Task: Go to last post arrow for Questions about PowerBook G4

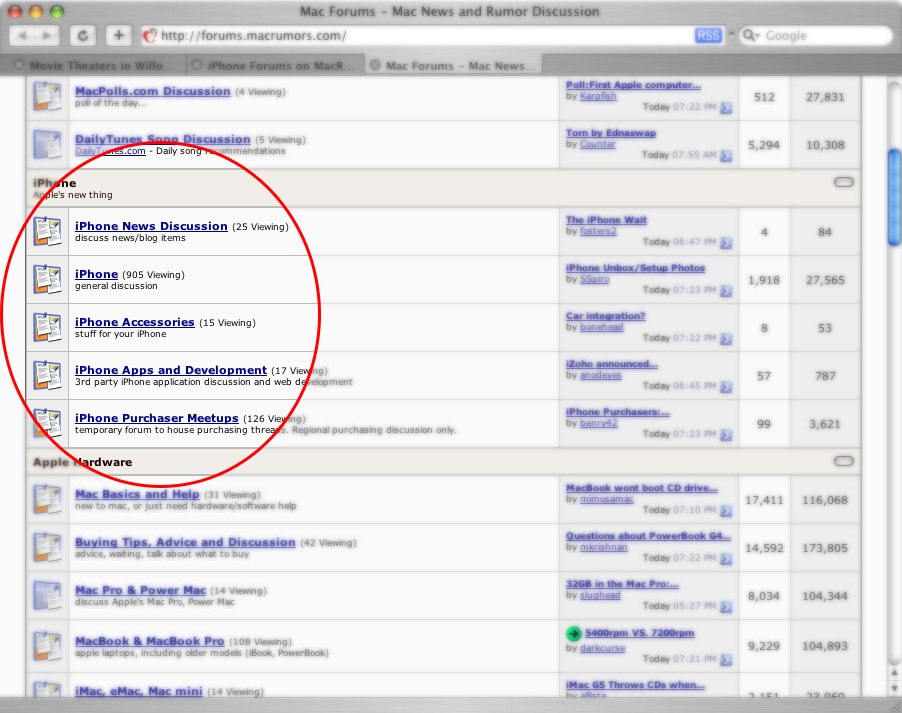Action: (726, 559)
